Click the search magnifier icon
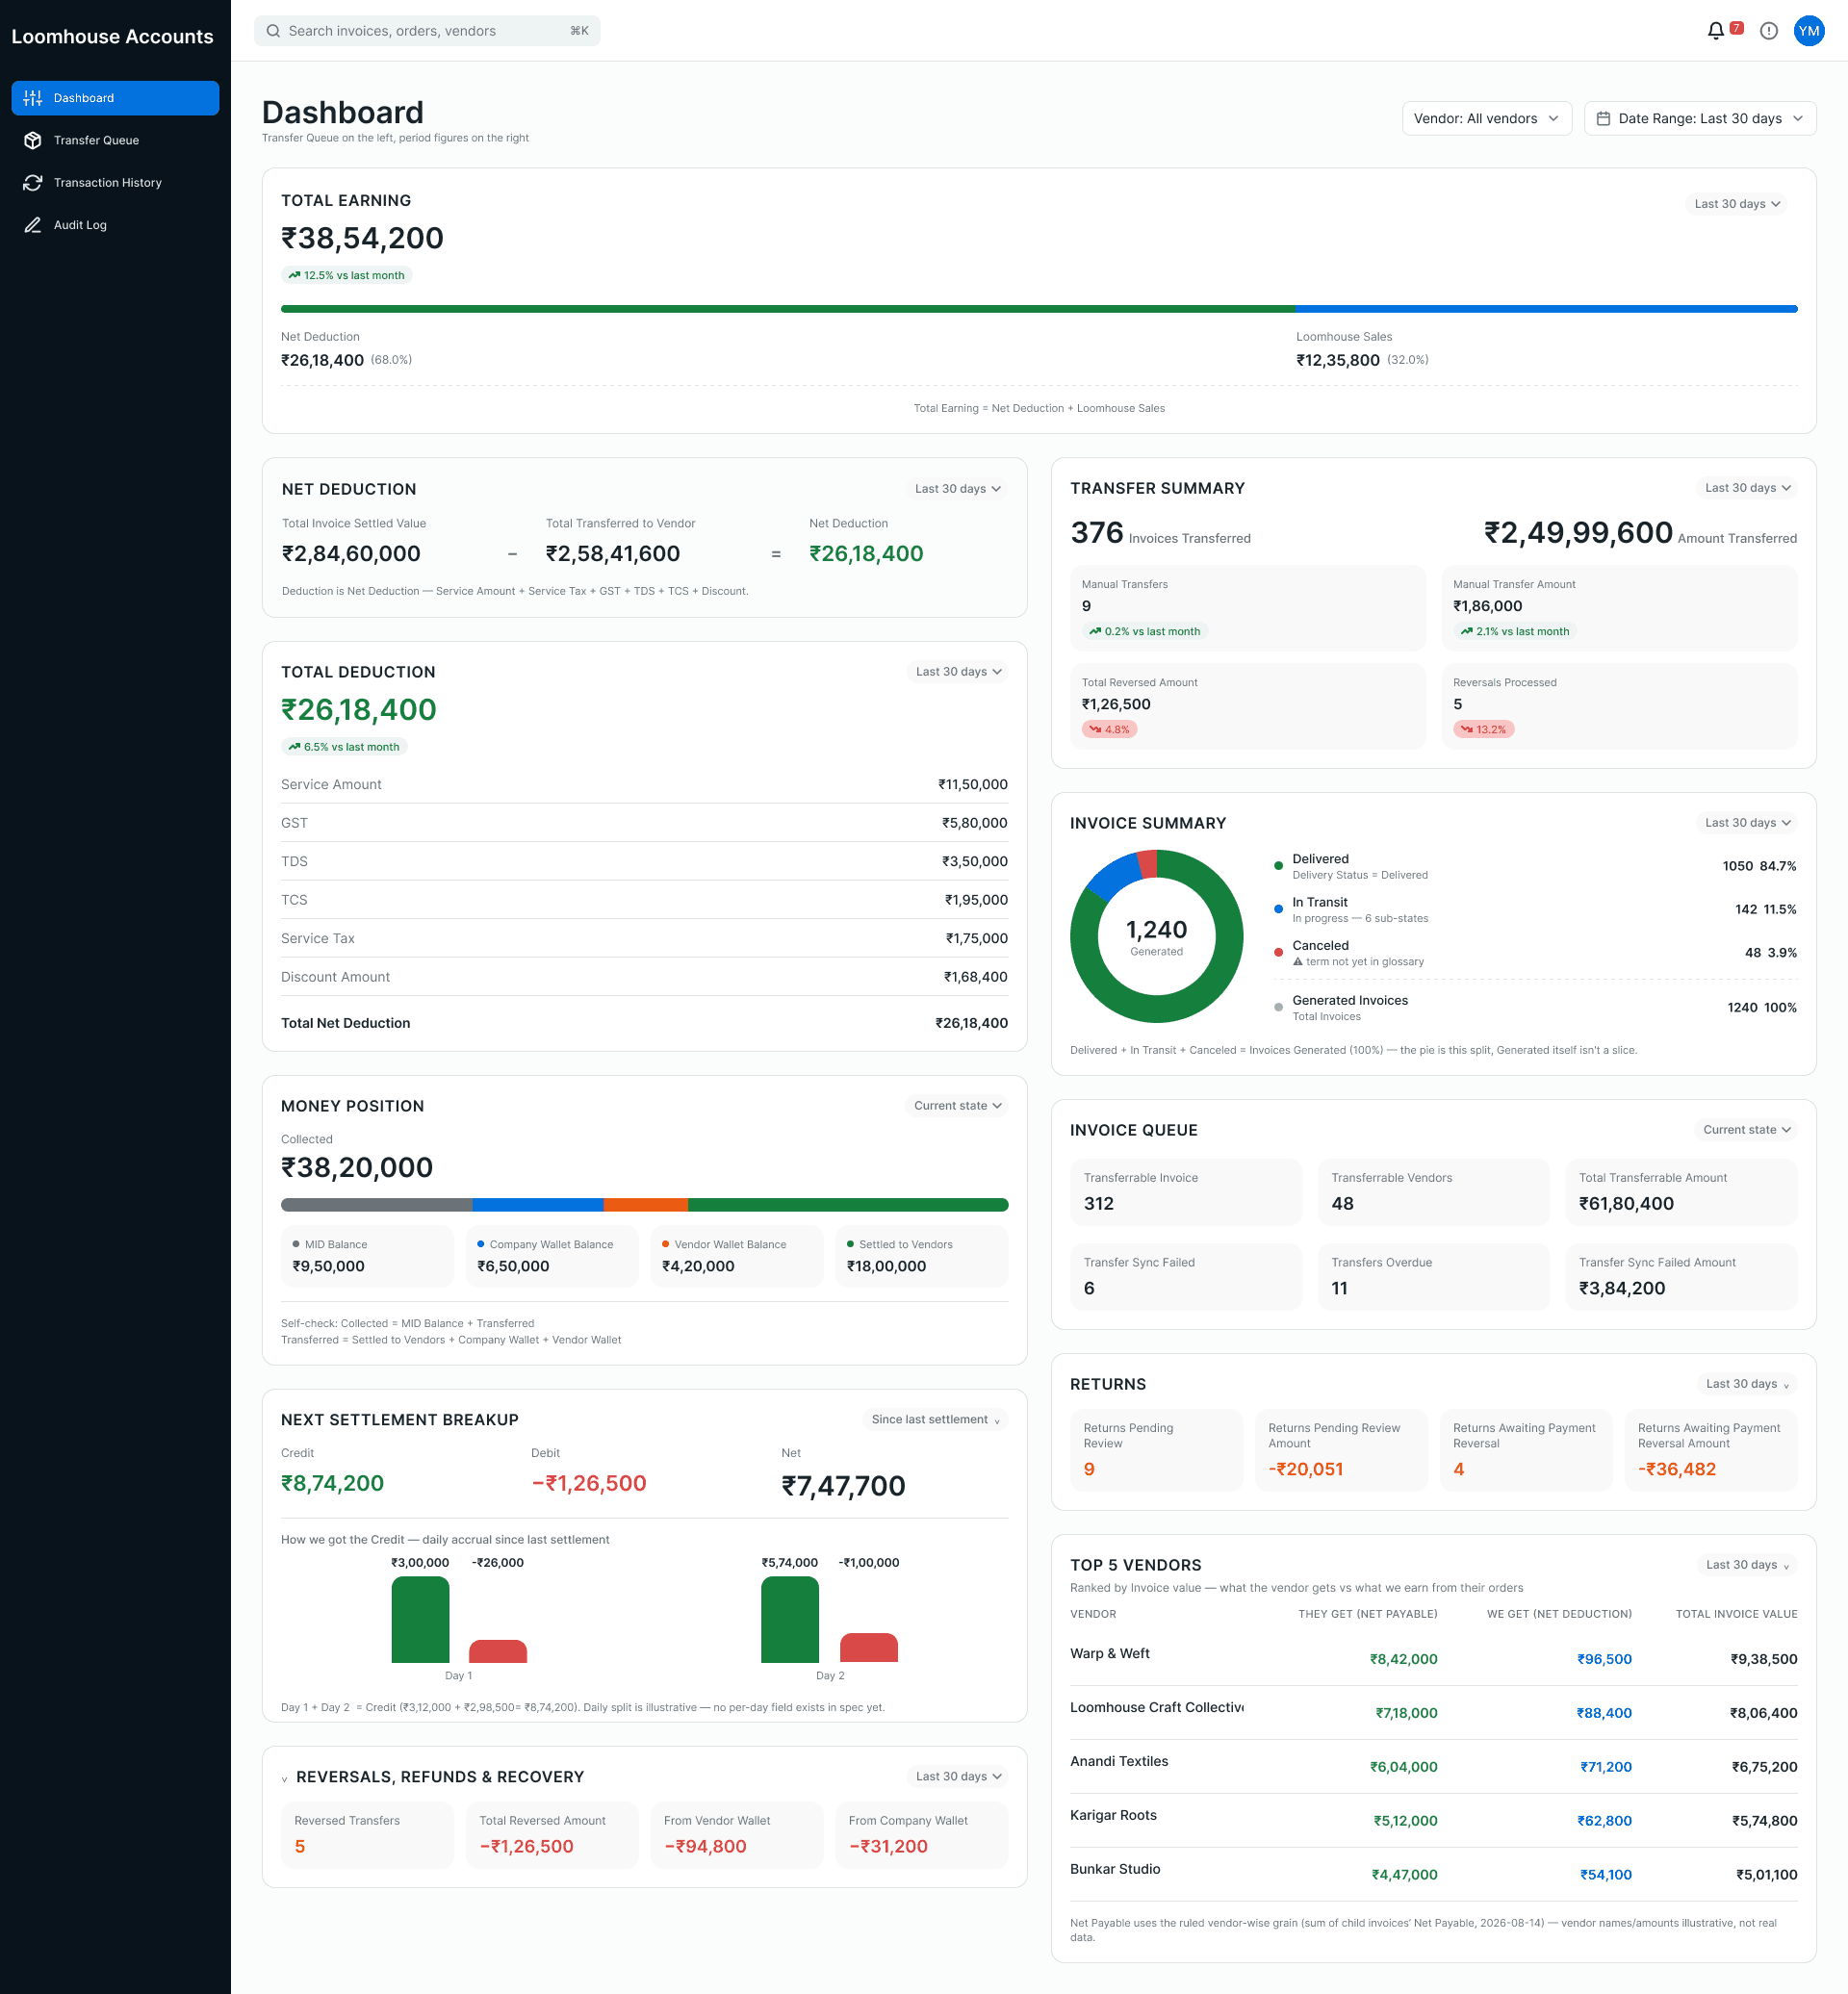The image size is (1848, 1994). click(273, 31)
